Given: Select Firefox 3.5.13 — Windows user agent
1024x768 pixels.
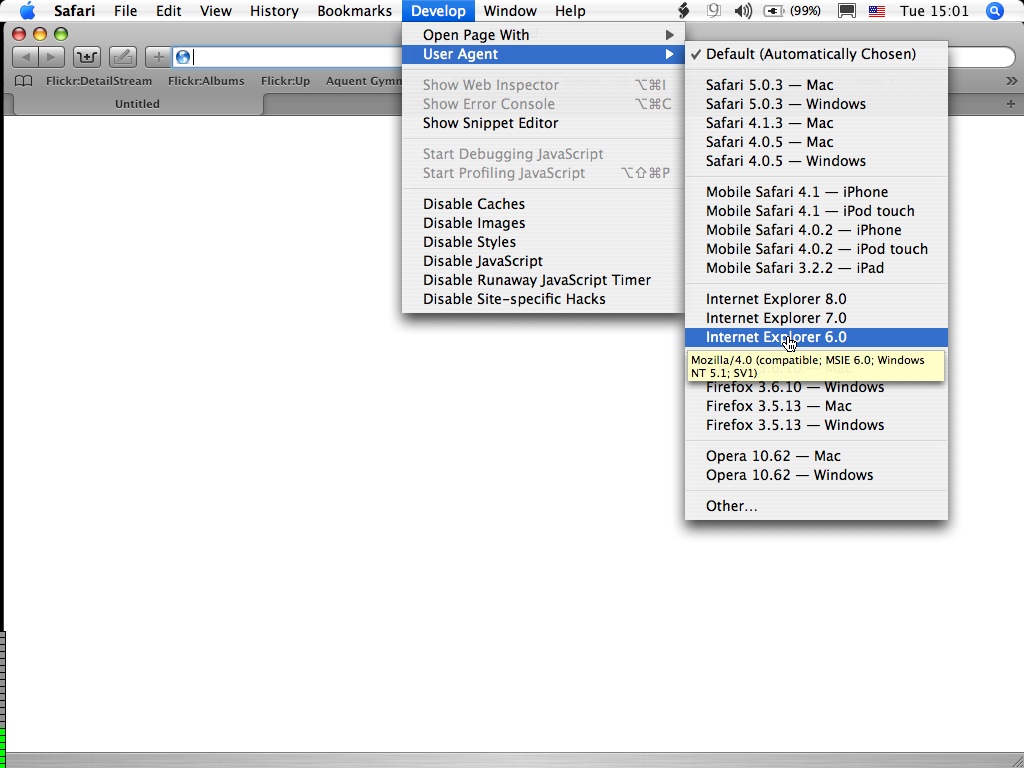Looking at the screenshot, I should (816, 425).
